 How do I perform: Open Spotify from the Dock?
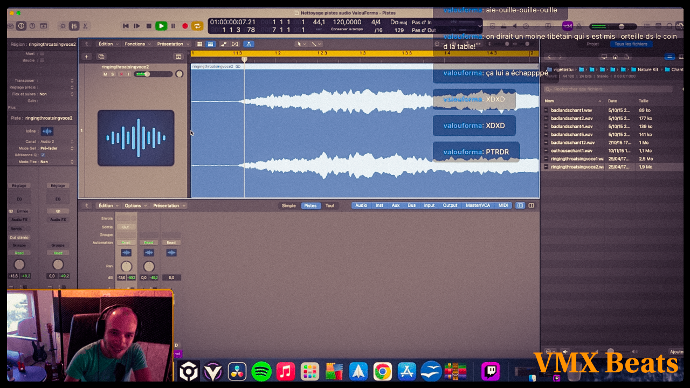click(261, 372)
